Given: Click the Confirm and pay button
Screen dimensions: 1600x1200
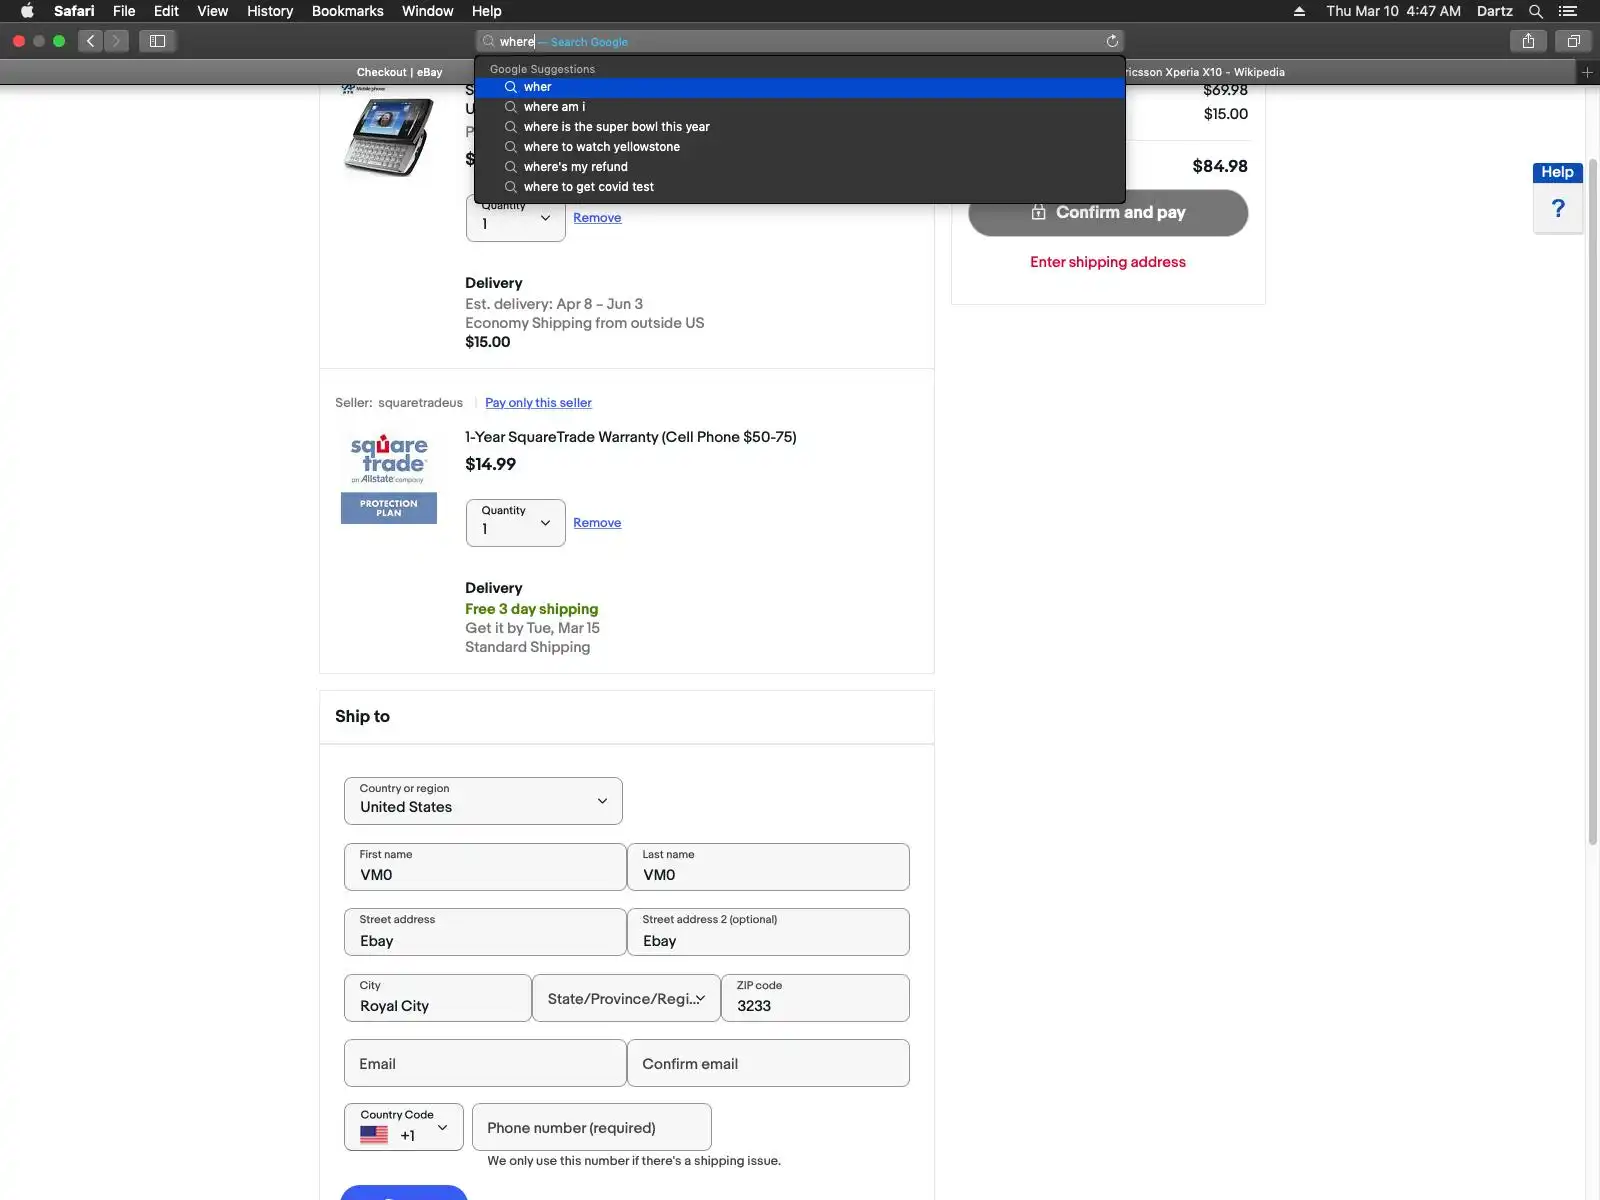Looking at the screenshot, I should (1108, 213).
